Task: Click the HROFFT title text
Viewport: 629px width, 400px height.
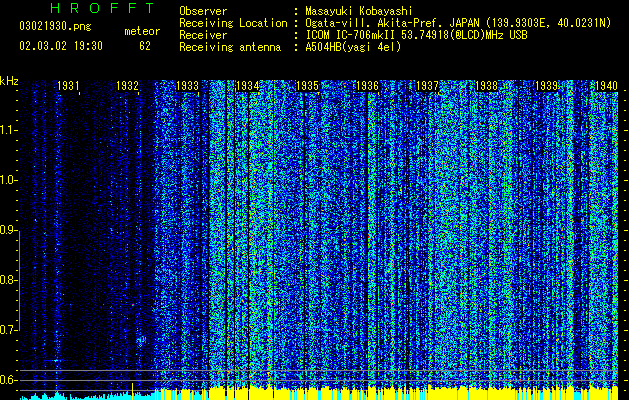Action: point(102,8)
